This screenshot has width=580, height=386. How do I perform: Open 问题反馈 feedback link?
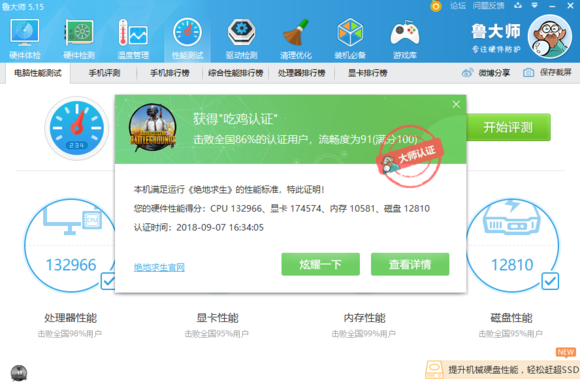(488, 6)
